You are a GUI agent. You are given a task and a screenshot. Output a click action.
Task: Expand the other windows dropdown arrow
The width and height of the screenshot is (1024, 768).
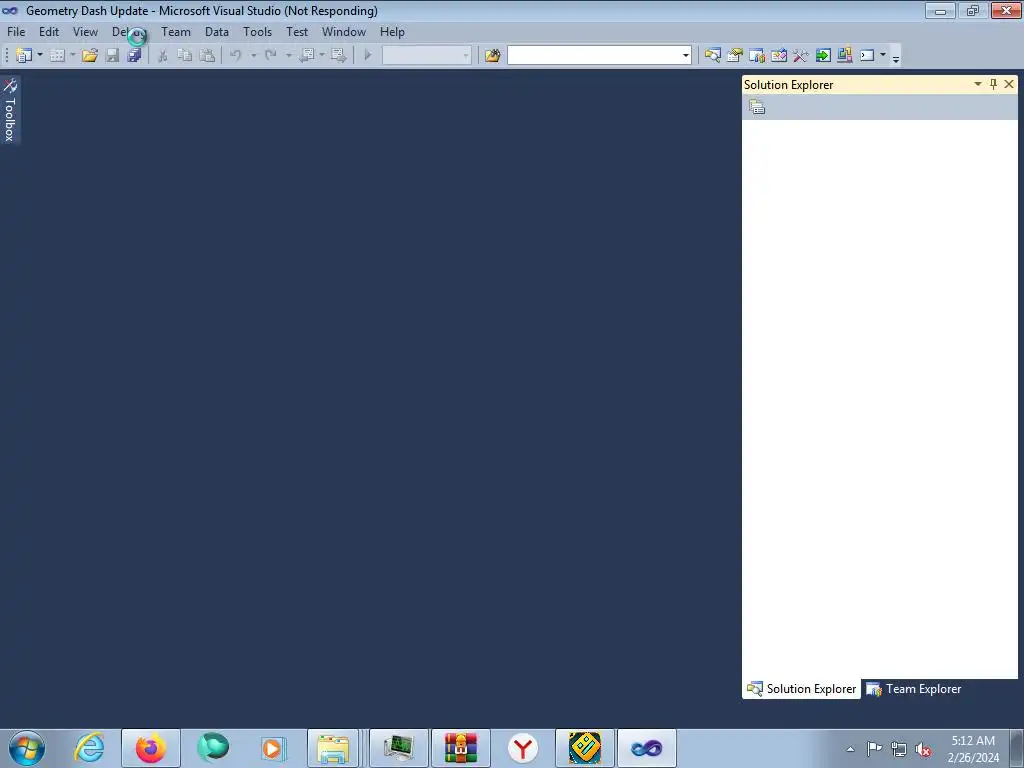[882, 56]
